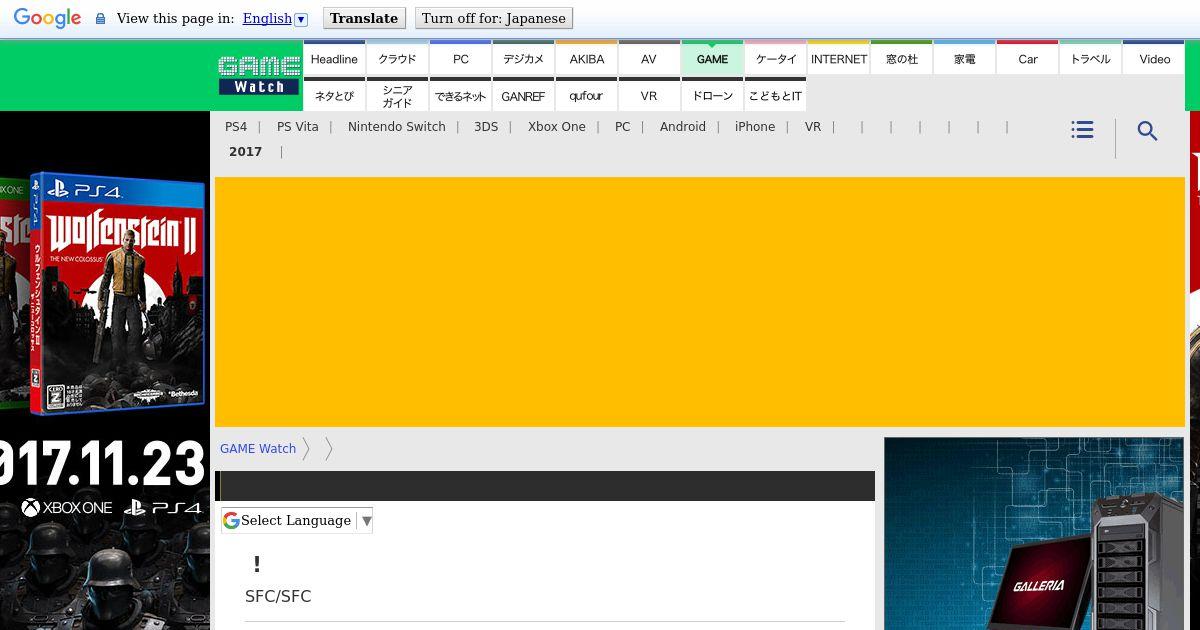Go to Xbox One category link

tap(557, 127)
